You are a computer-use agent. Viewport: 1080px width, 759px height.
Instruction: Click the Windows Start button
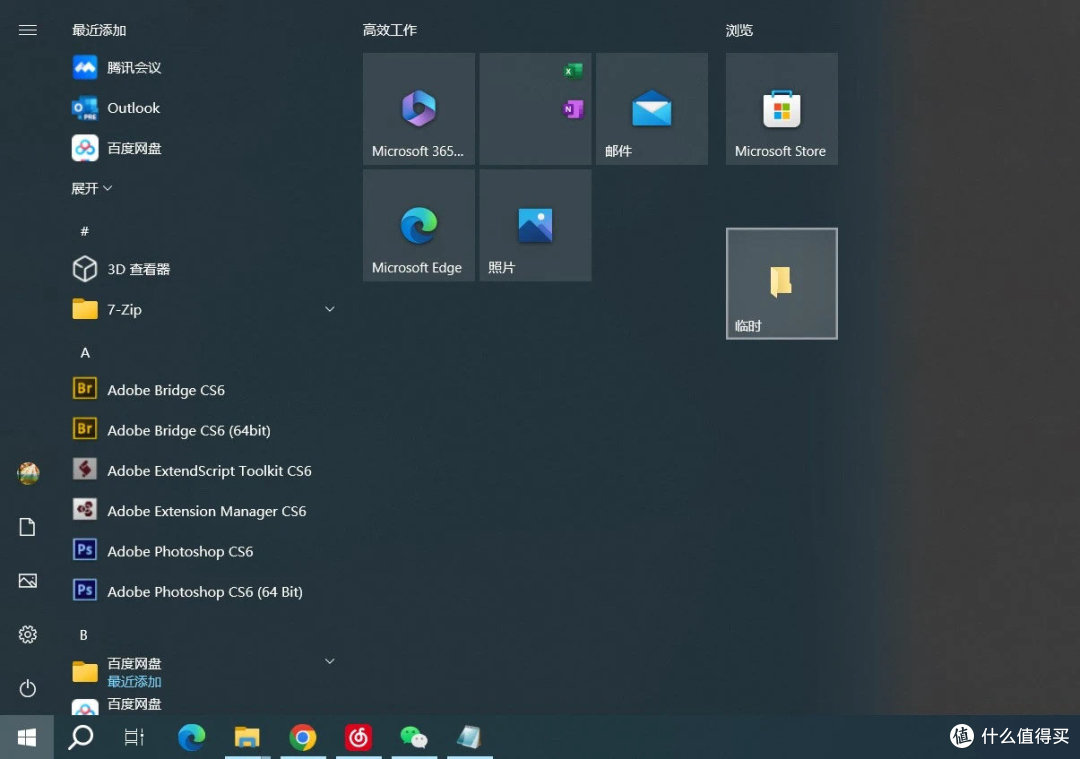(x=27, y=737)
